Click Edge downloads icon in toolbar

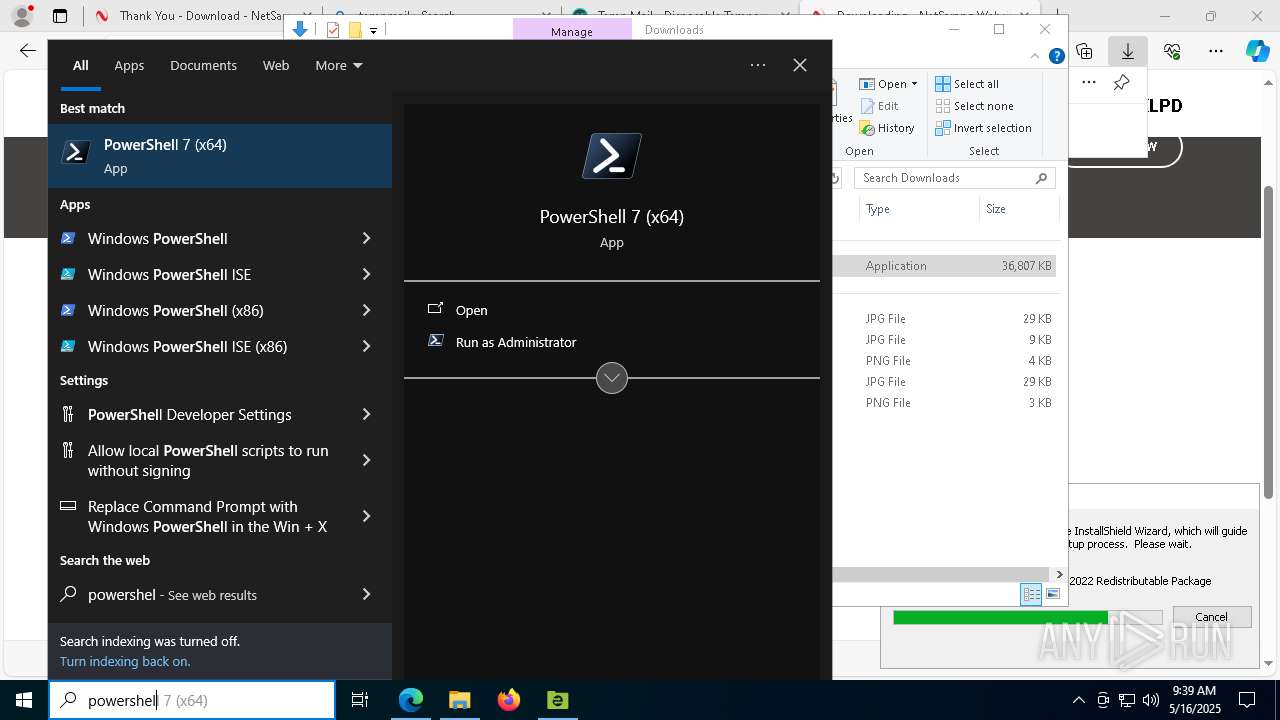point(1128,51)
